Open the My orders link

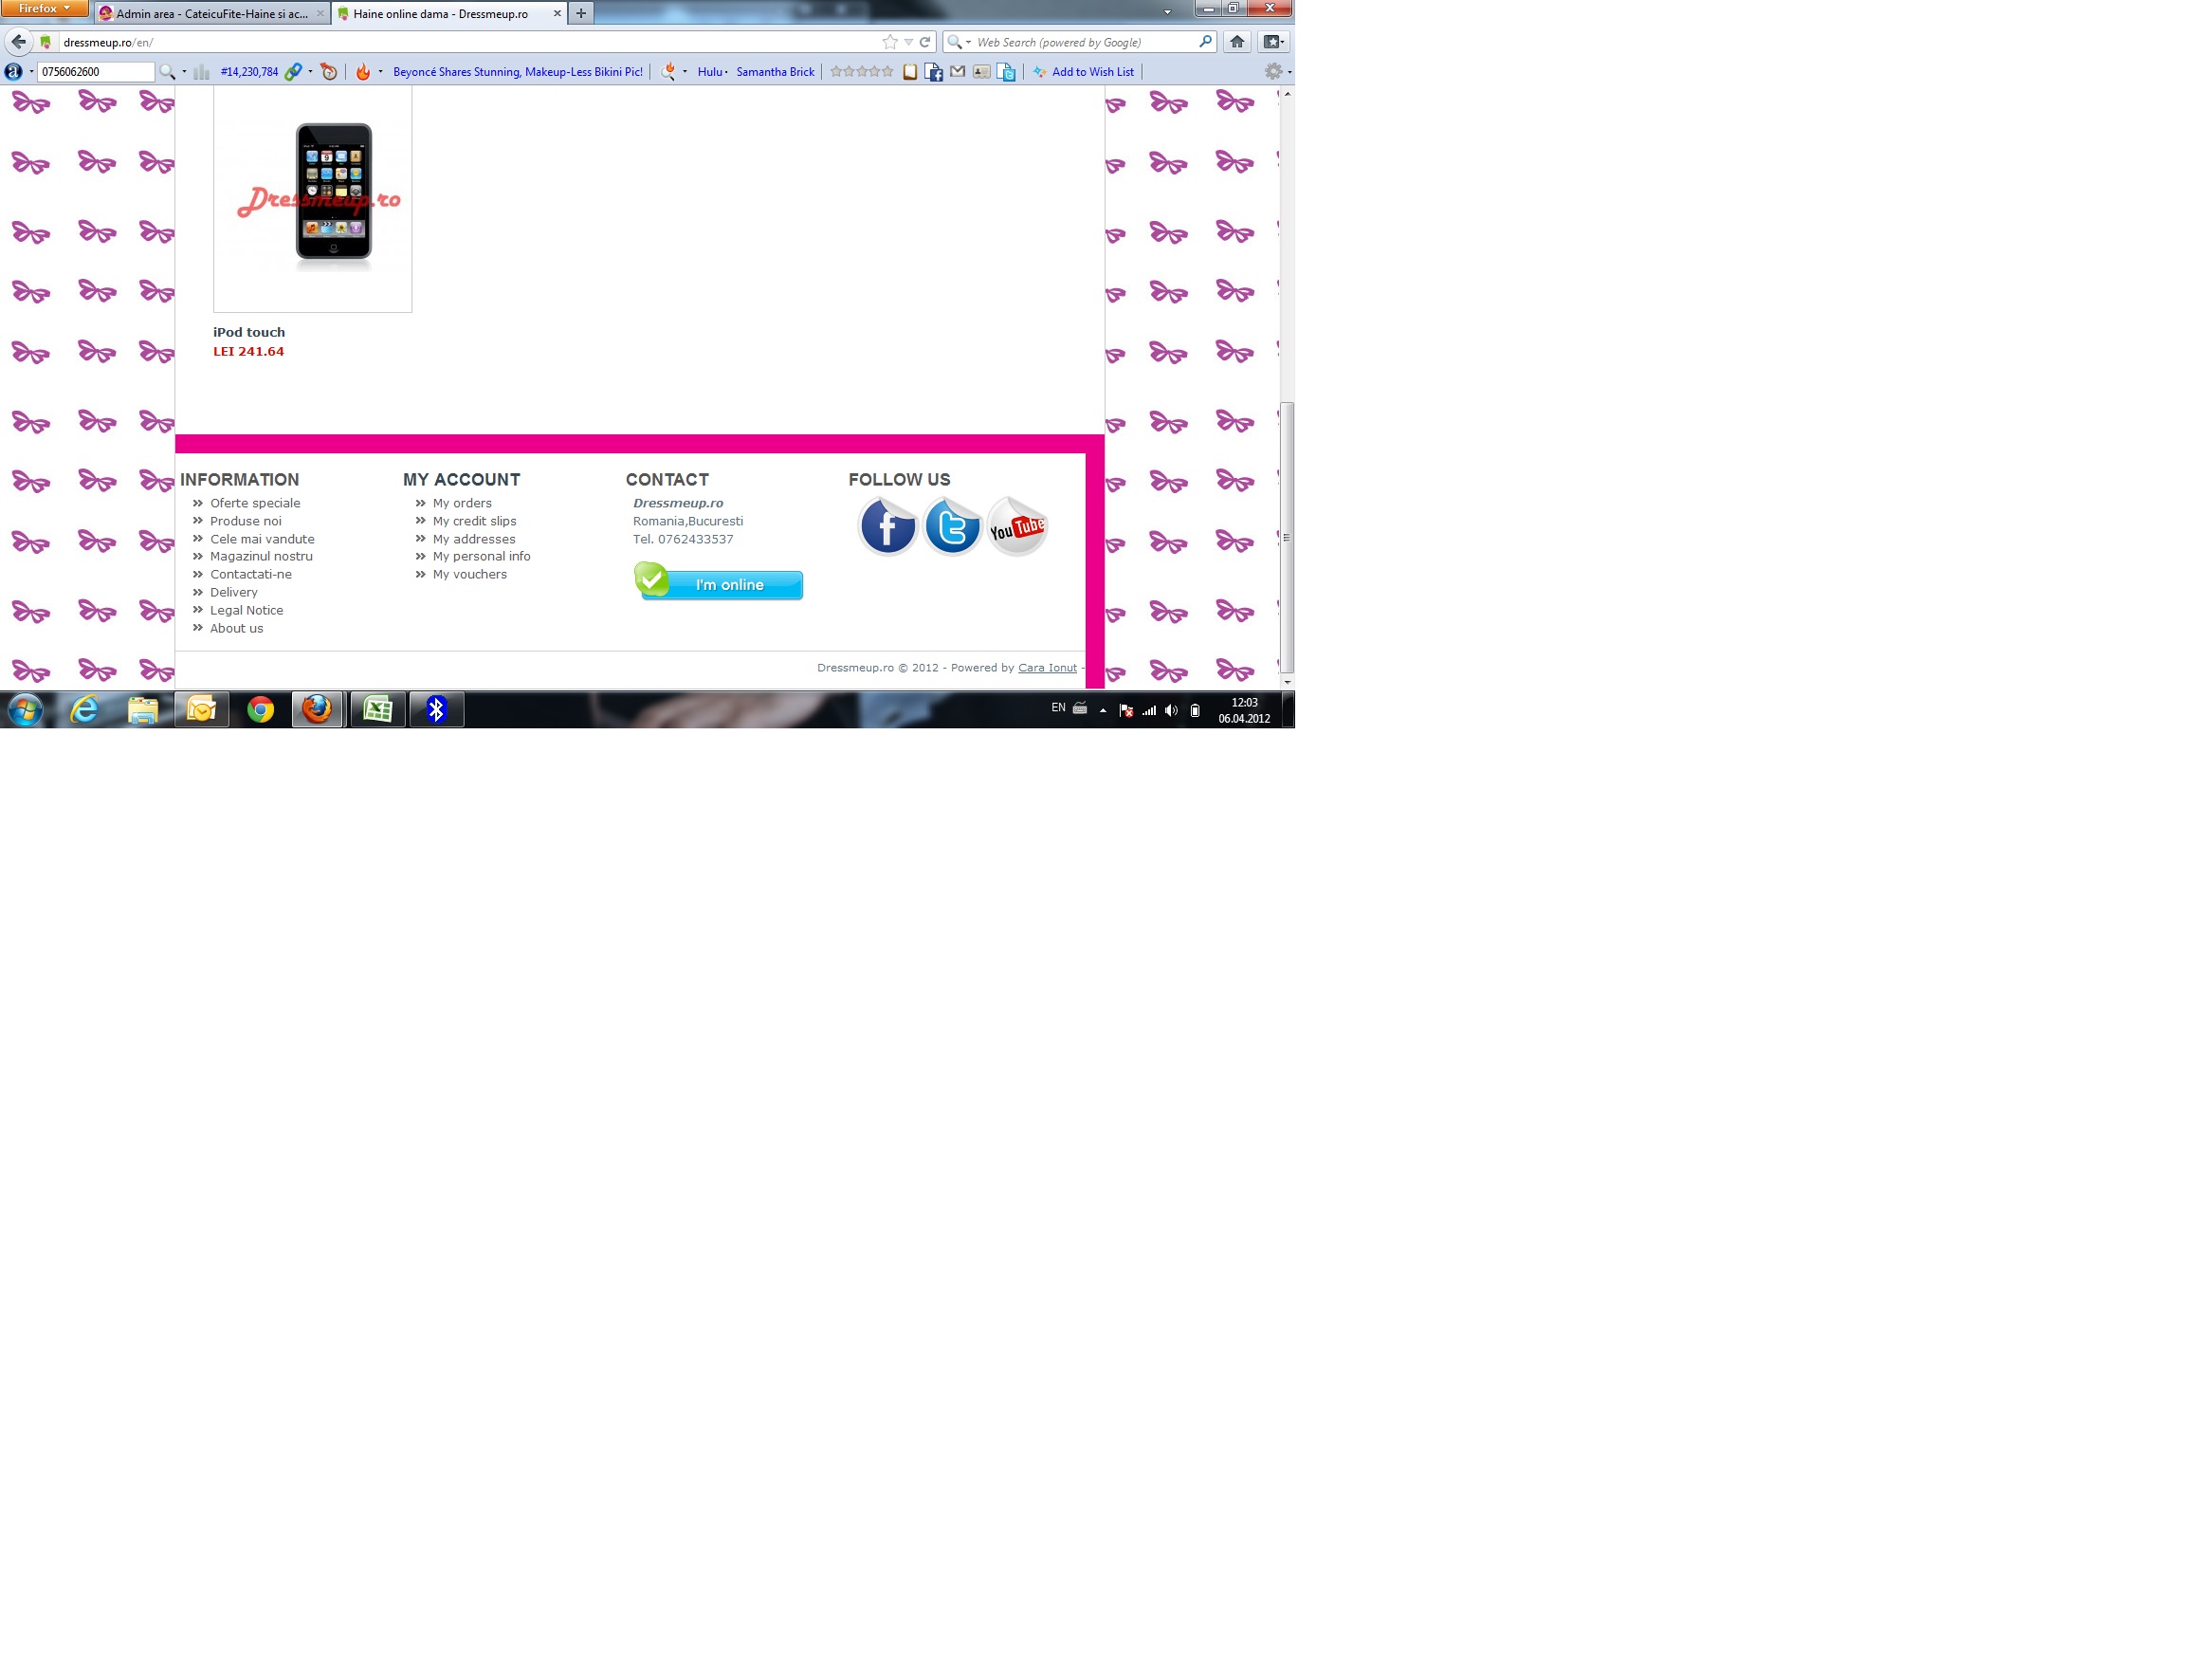click(x=462, y=503)
